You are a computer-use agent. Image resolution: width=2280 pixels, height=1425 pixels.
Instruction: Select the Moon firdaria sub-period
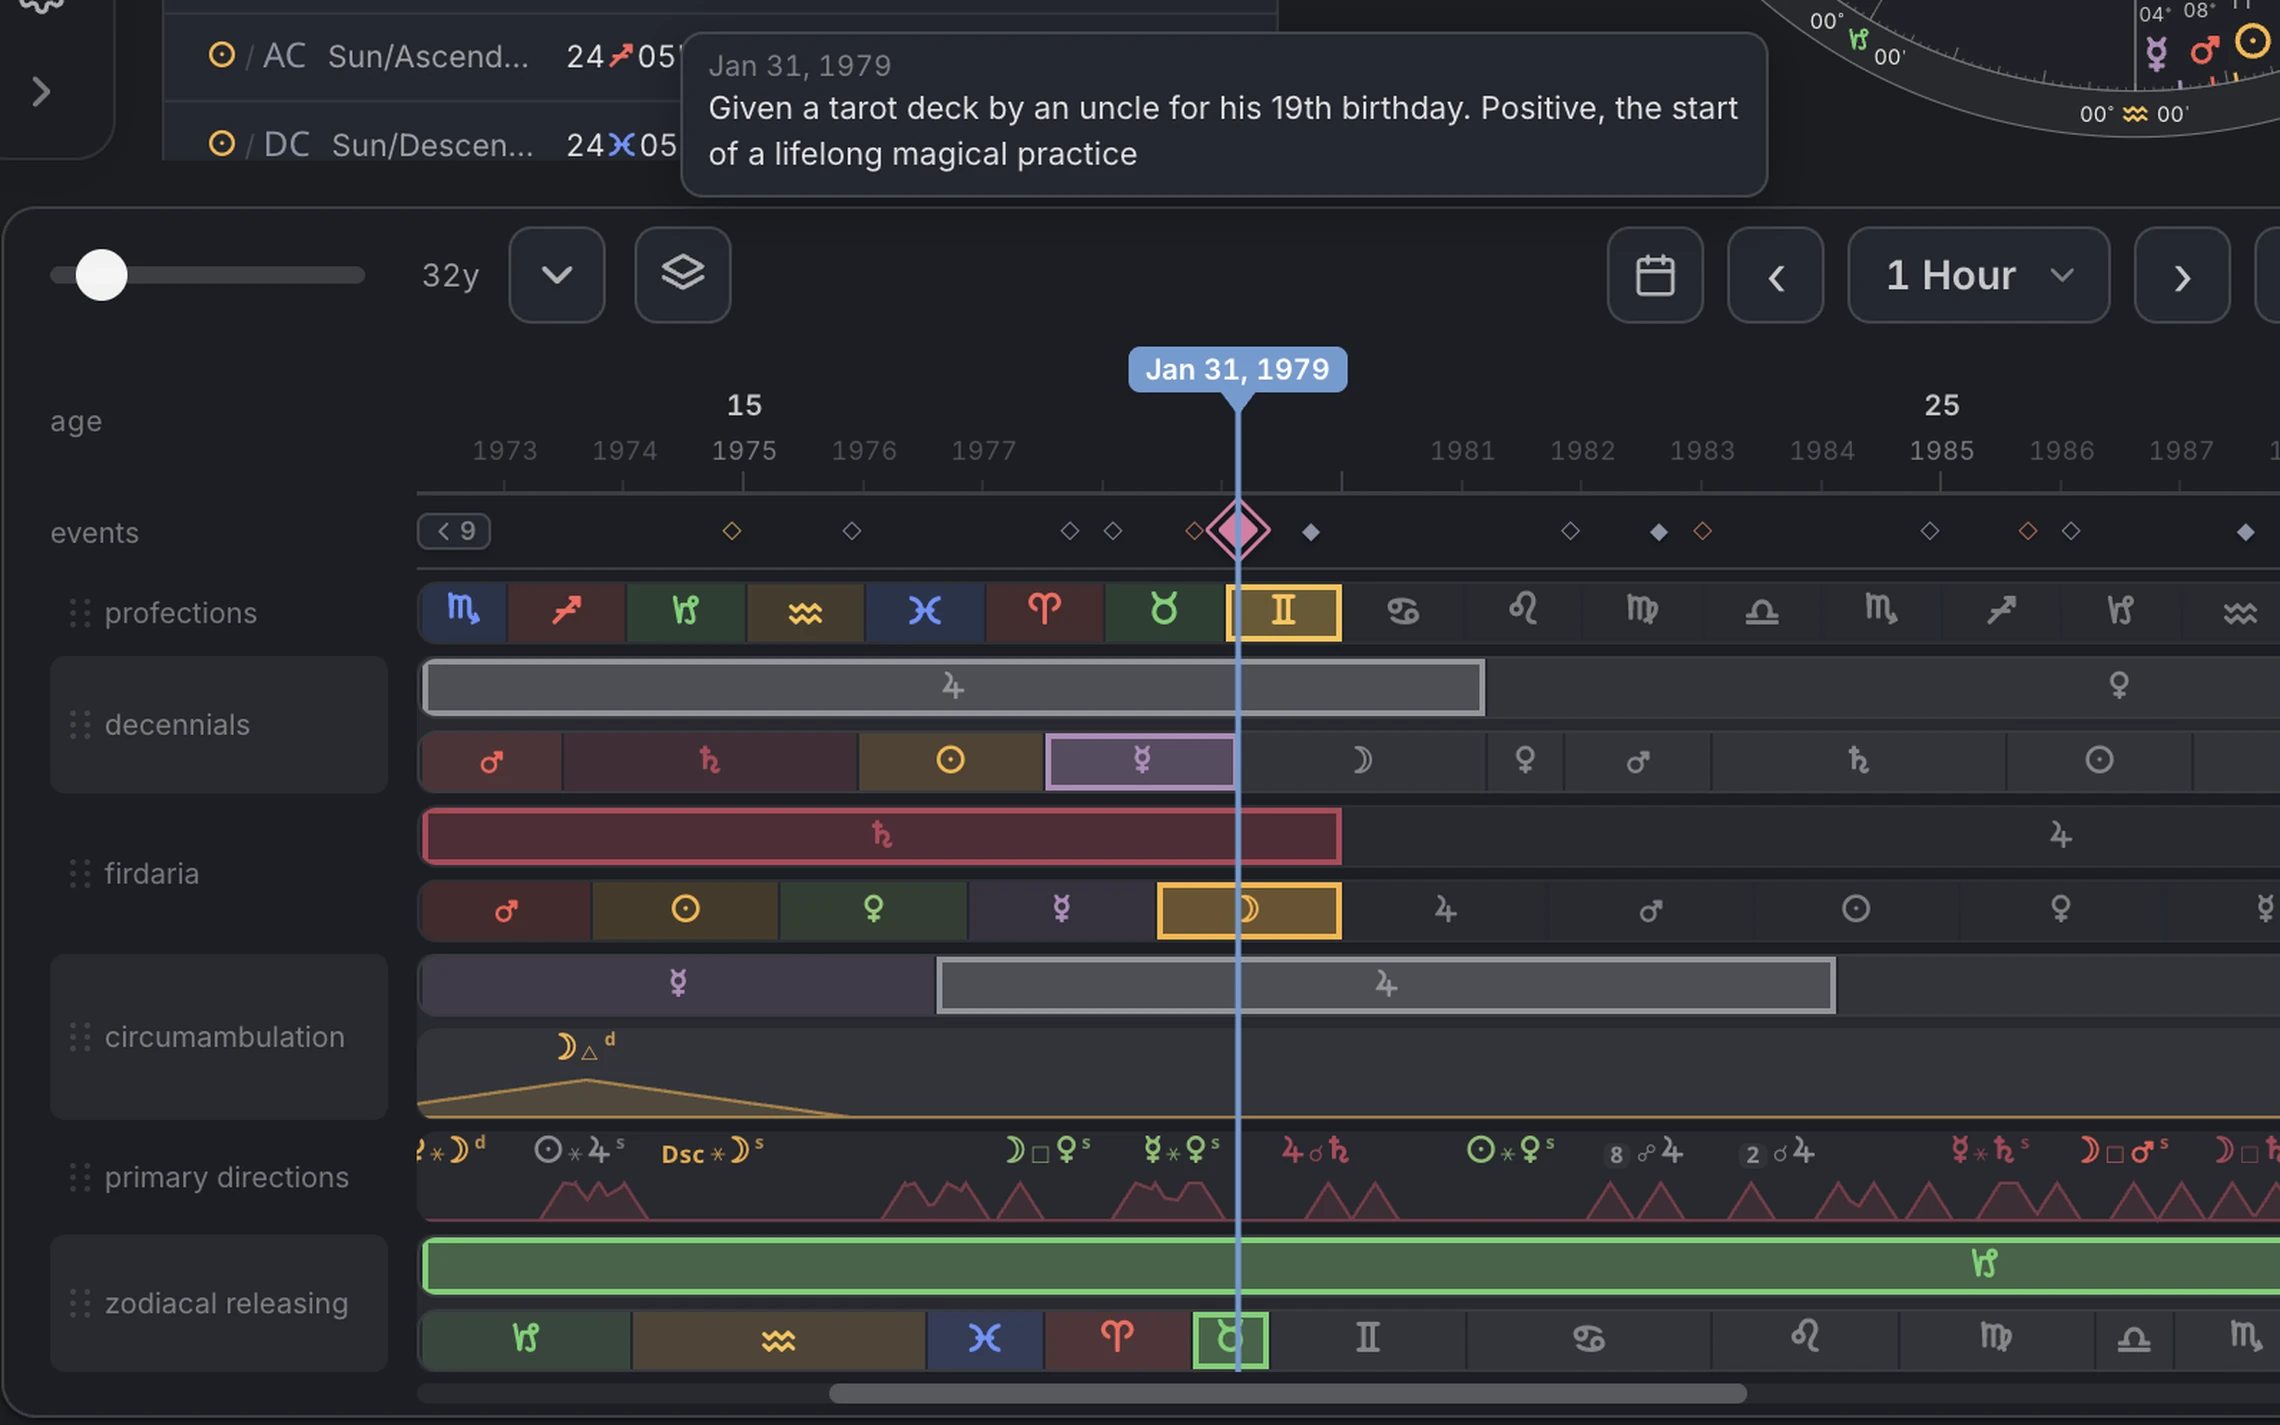pos(1248,910)
